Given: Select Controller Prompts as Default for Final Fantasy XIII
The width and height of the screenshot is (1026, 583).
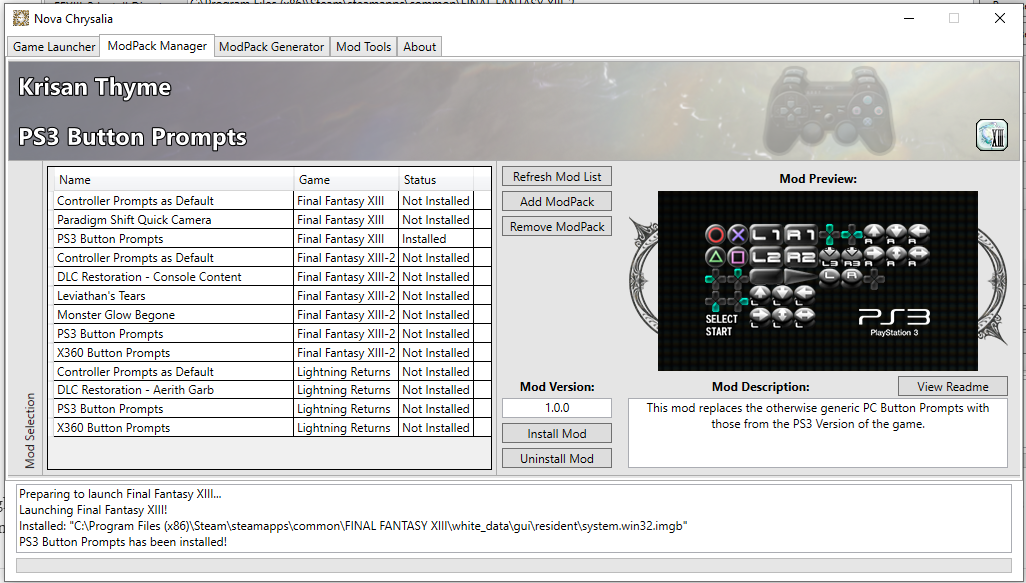Looking at the screenshot, I should (272, 201).
